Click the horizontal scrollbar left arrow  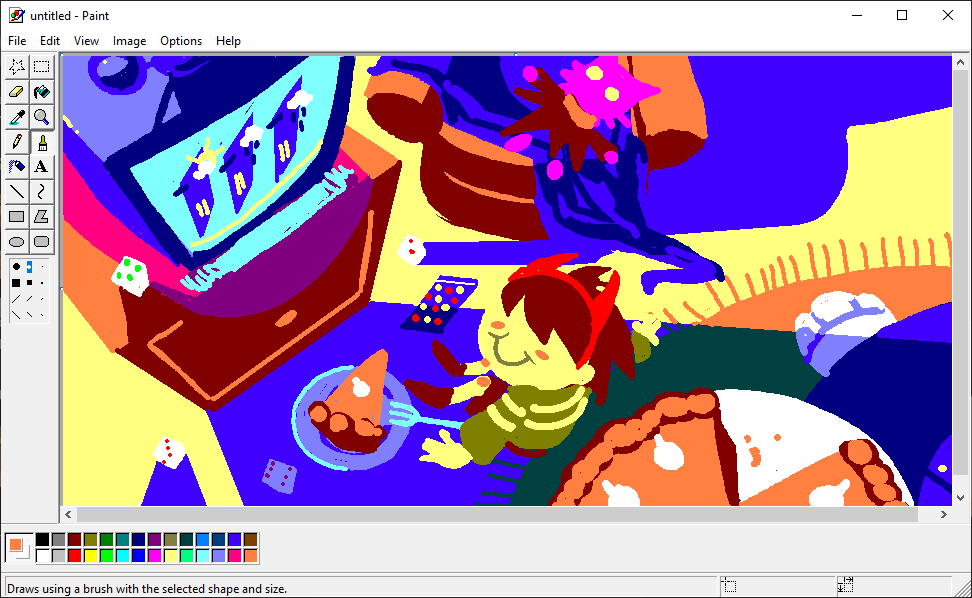pos(68,514)
